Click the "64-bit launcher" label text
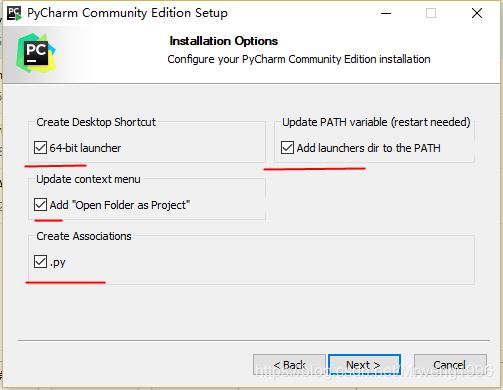503x390 pixels. coord(85,148)
